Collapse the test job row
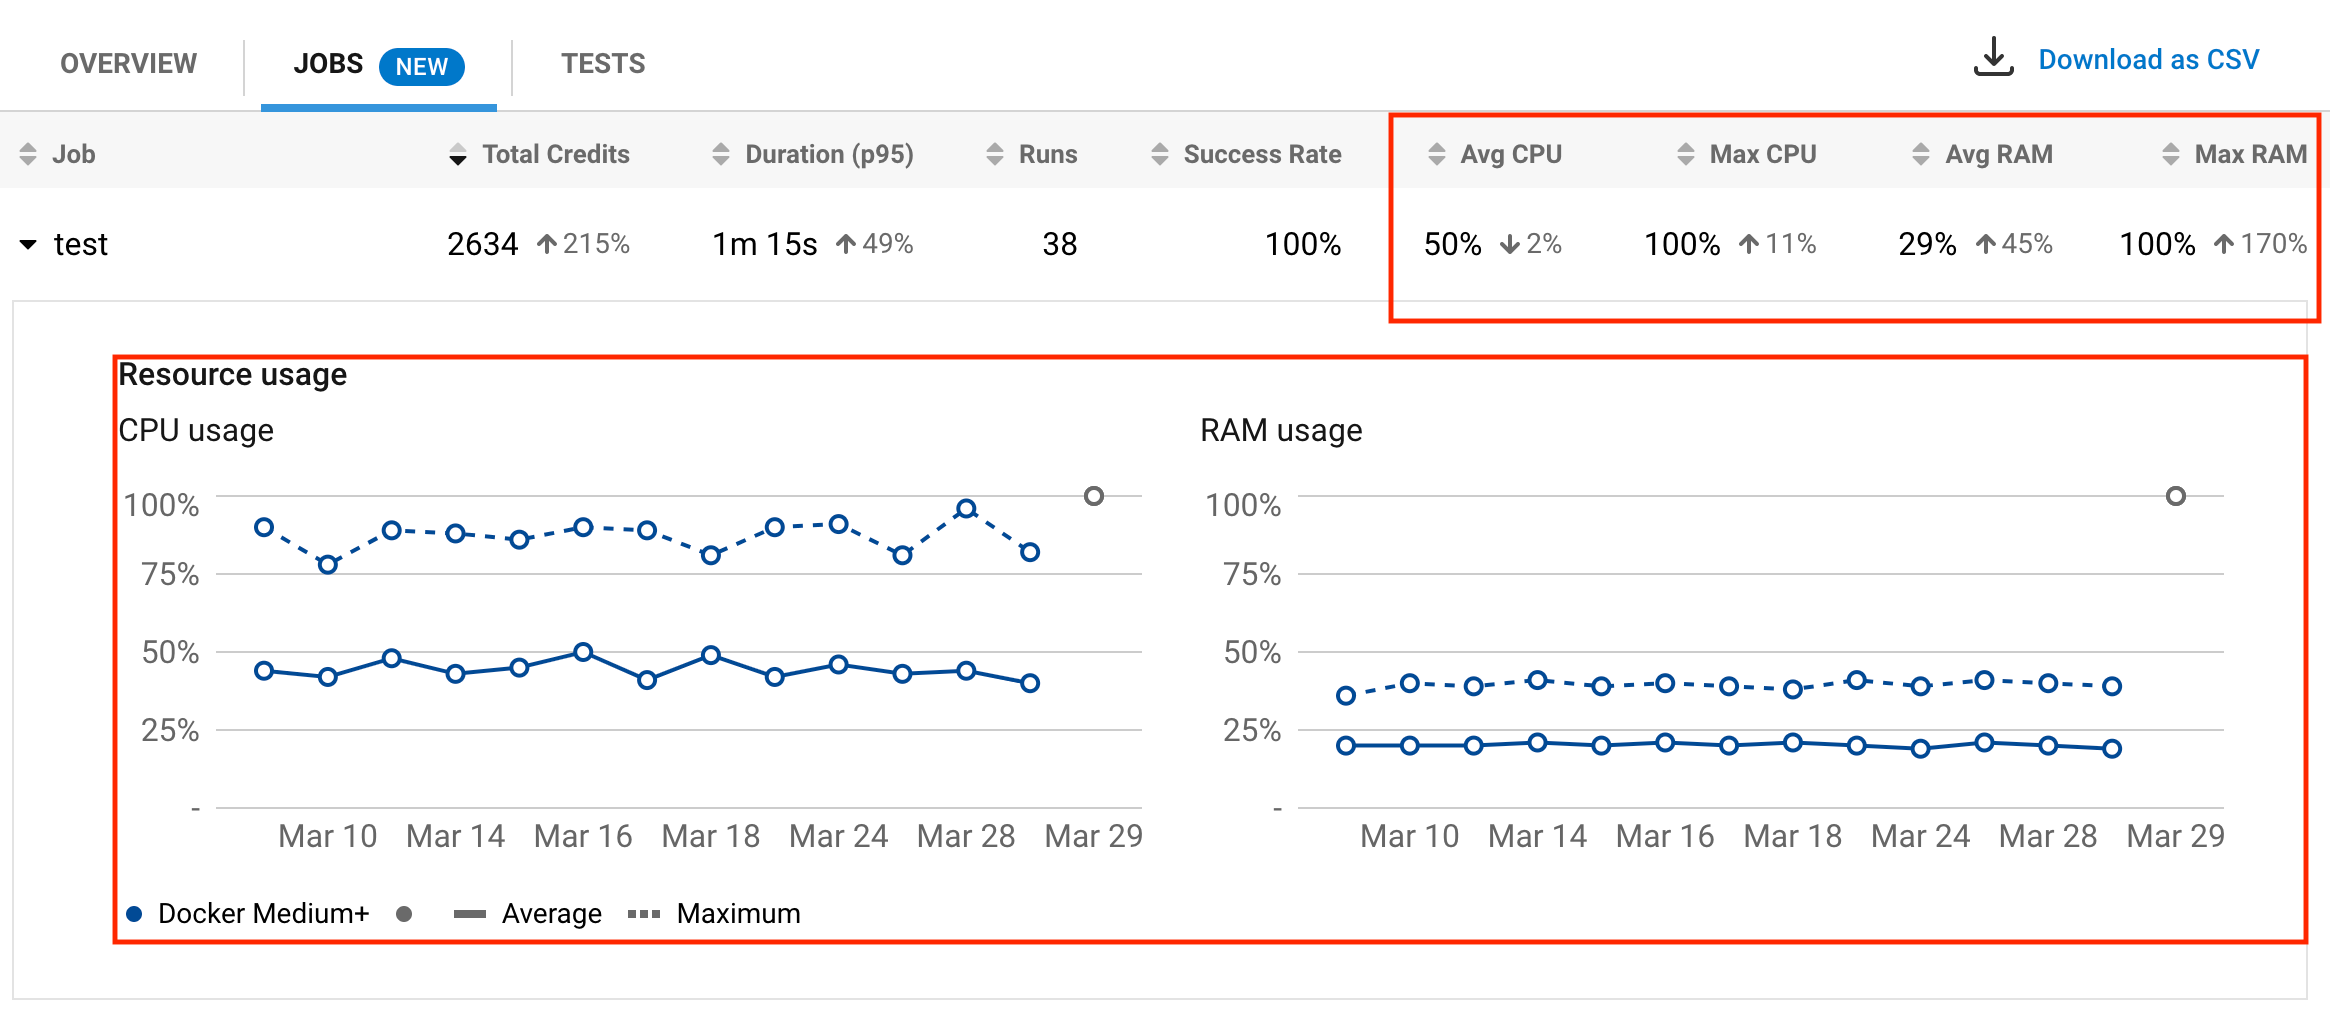 pos(28,244)
